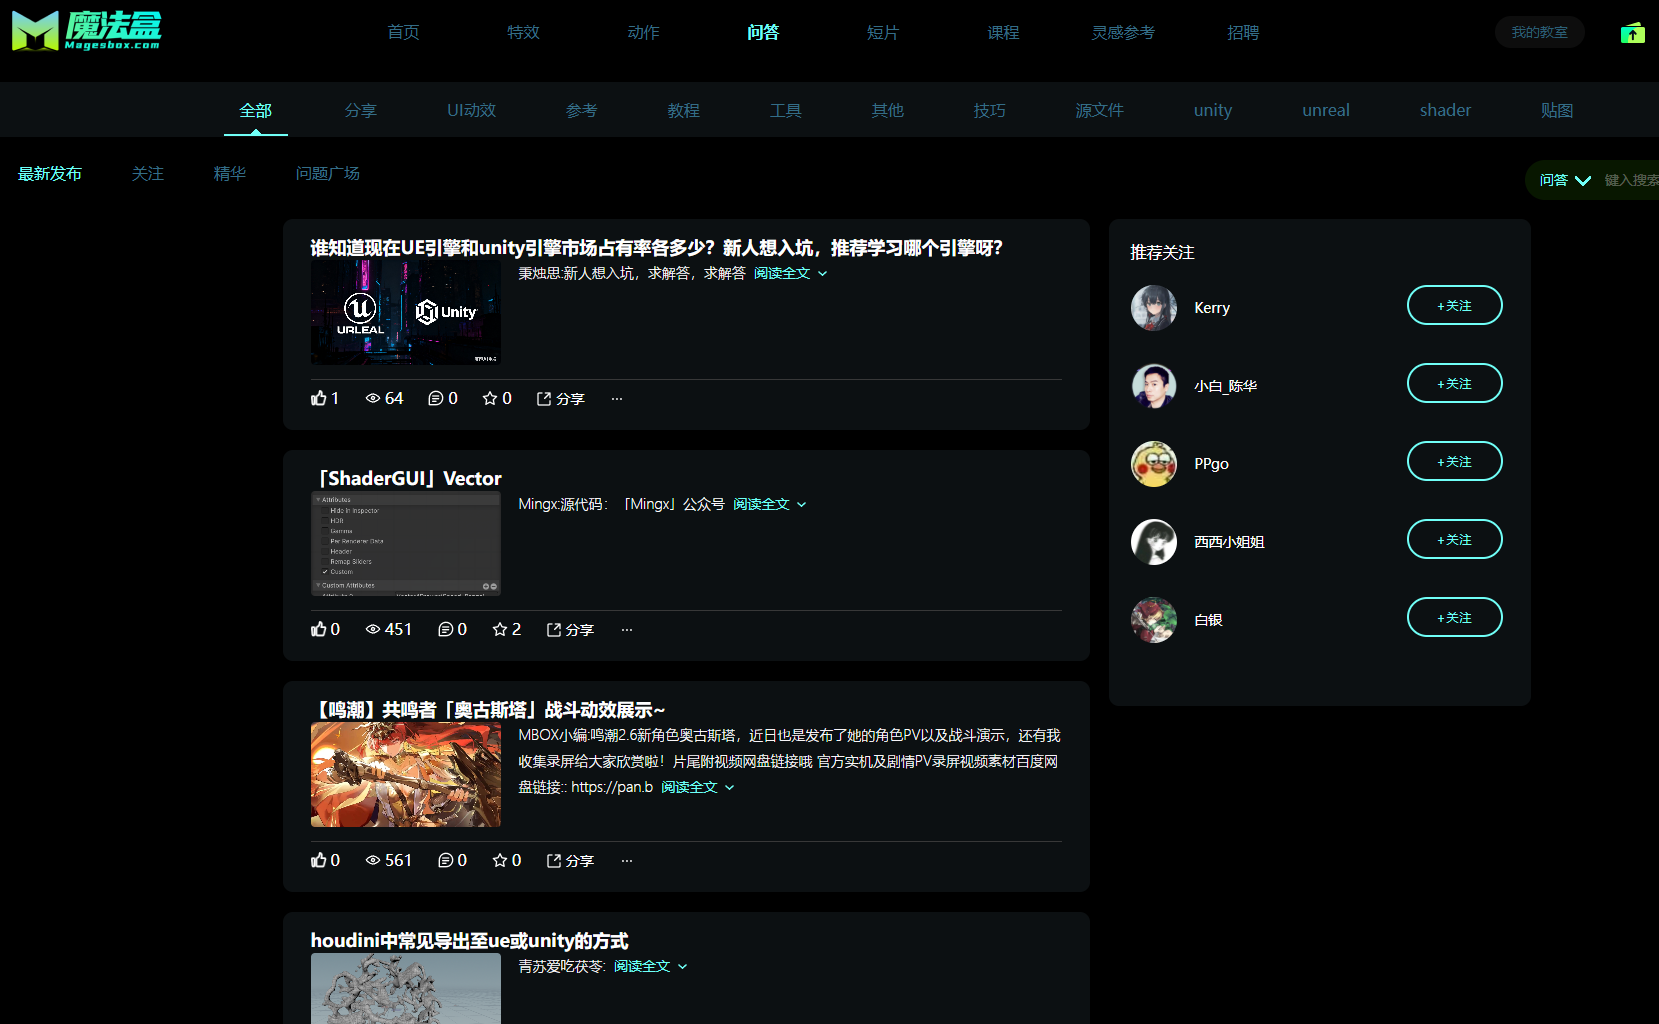Expand 阅读全文 on the 鸣潮 post
Viewport: 1659px width, 1024px height.
[x=697, y=787]
